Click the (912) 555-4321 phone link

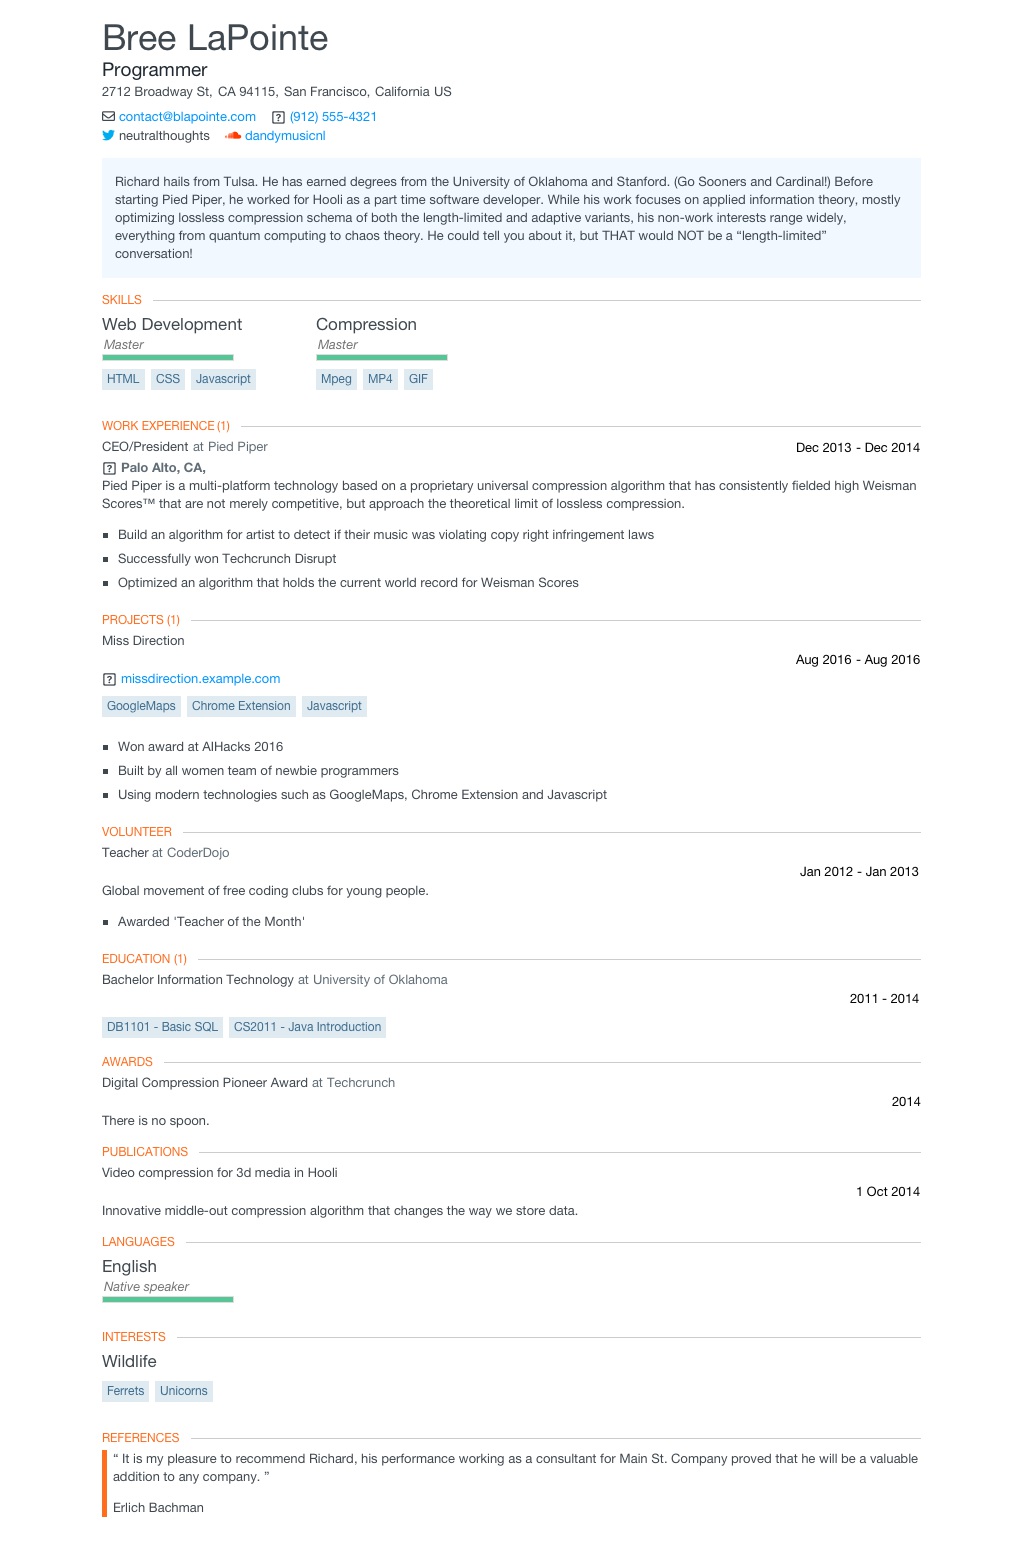[333, 117]
